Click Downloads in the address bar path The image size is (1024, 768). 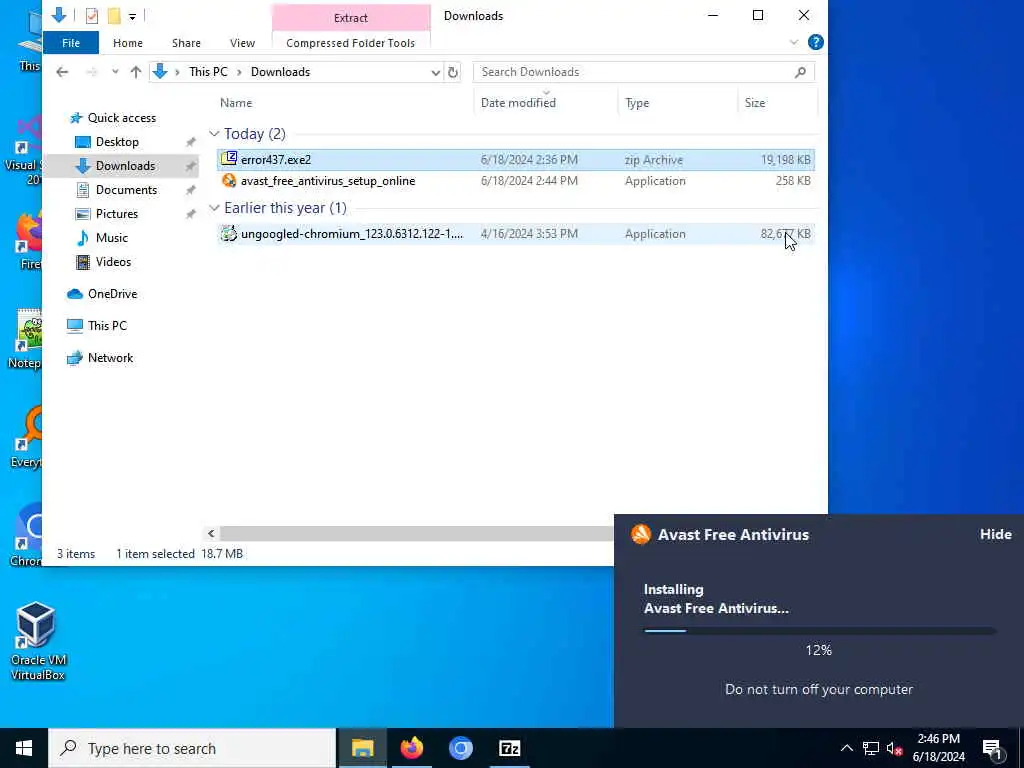pos(280,72)
